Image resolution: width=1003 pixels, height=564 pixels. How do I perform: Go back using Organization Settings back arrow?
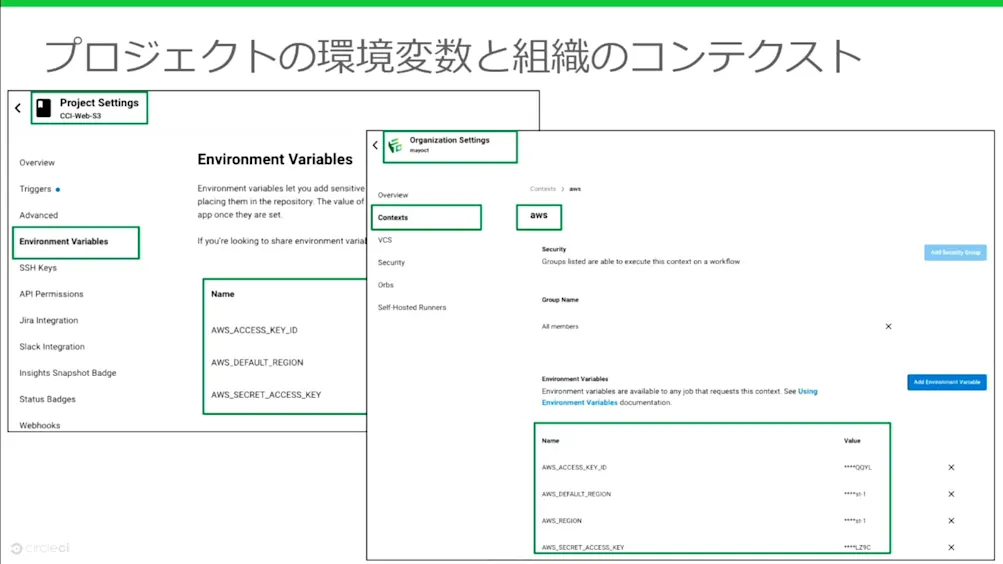pyautogui.click(x=375, y=145)
